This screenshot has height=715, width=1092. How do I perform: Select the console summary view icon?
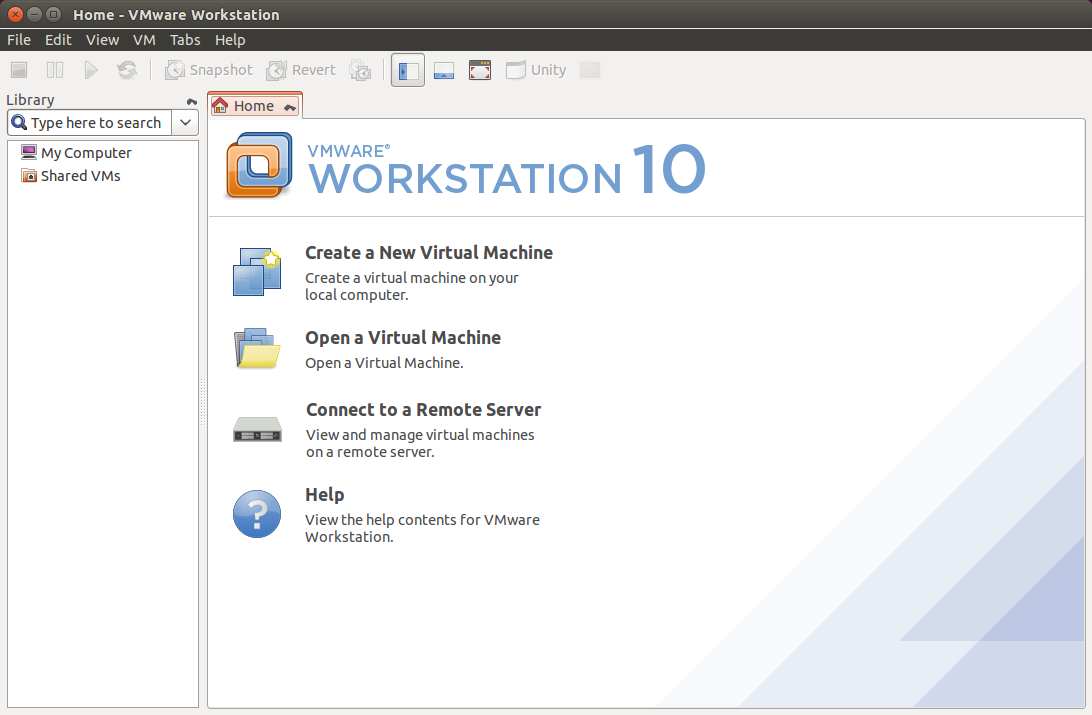(443, 69)
